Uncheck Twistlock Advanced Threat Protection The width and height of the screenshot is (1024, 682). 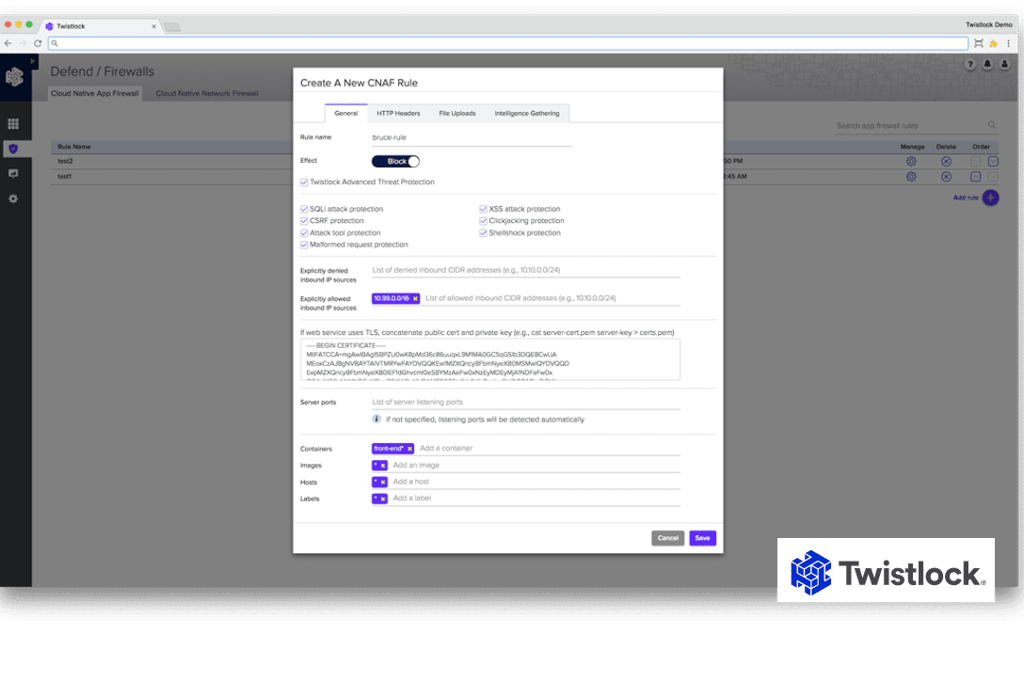pyautogui.click(x=304, y=182)
